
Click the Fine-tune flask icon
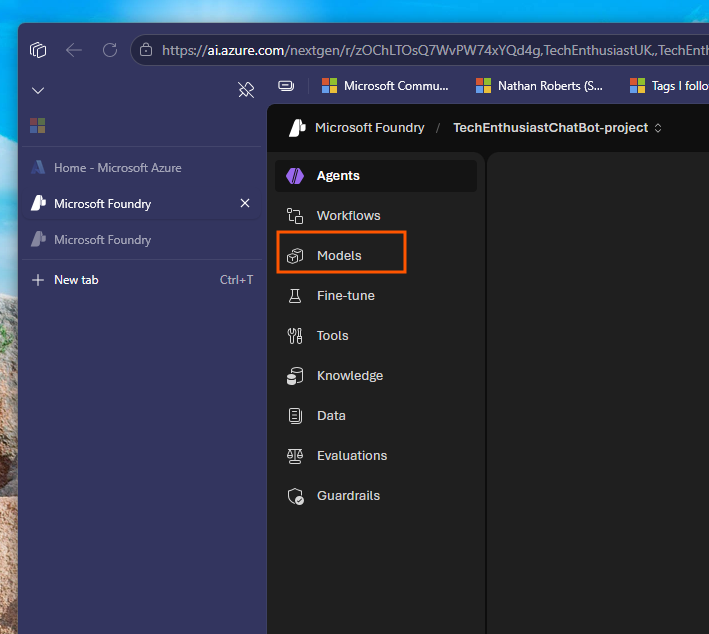(x=295, y=296)
